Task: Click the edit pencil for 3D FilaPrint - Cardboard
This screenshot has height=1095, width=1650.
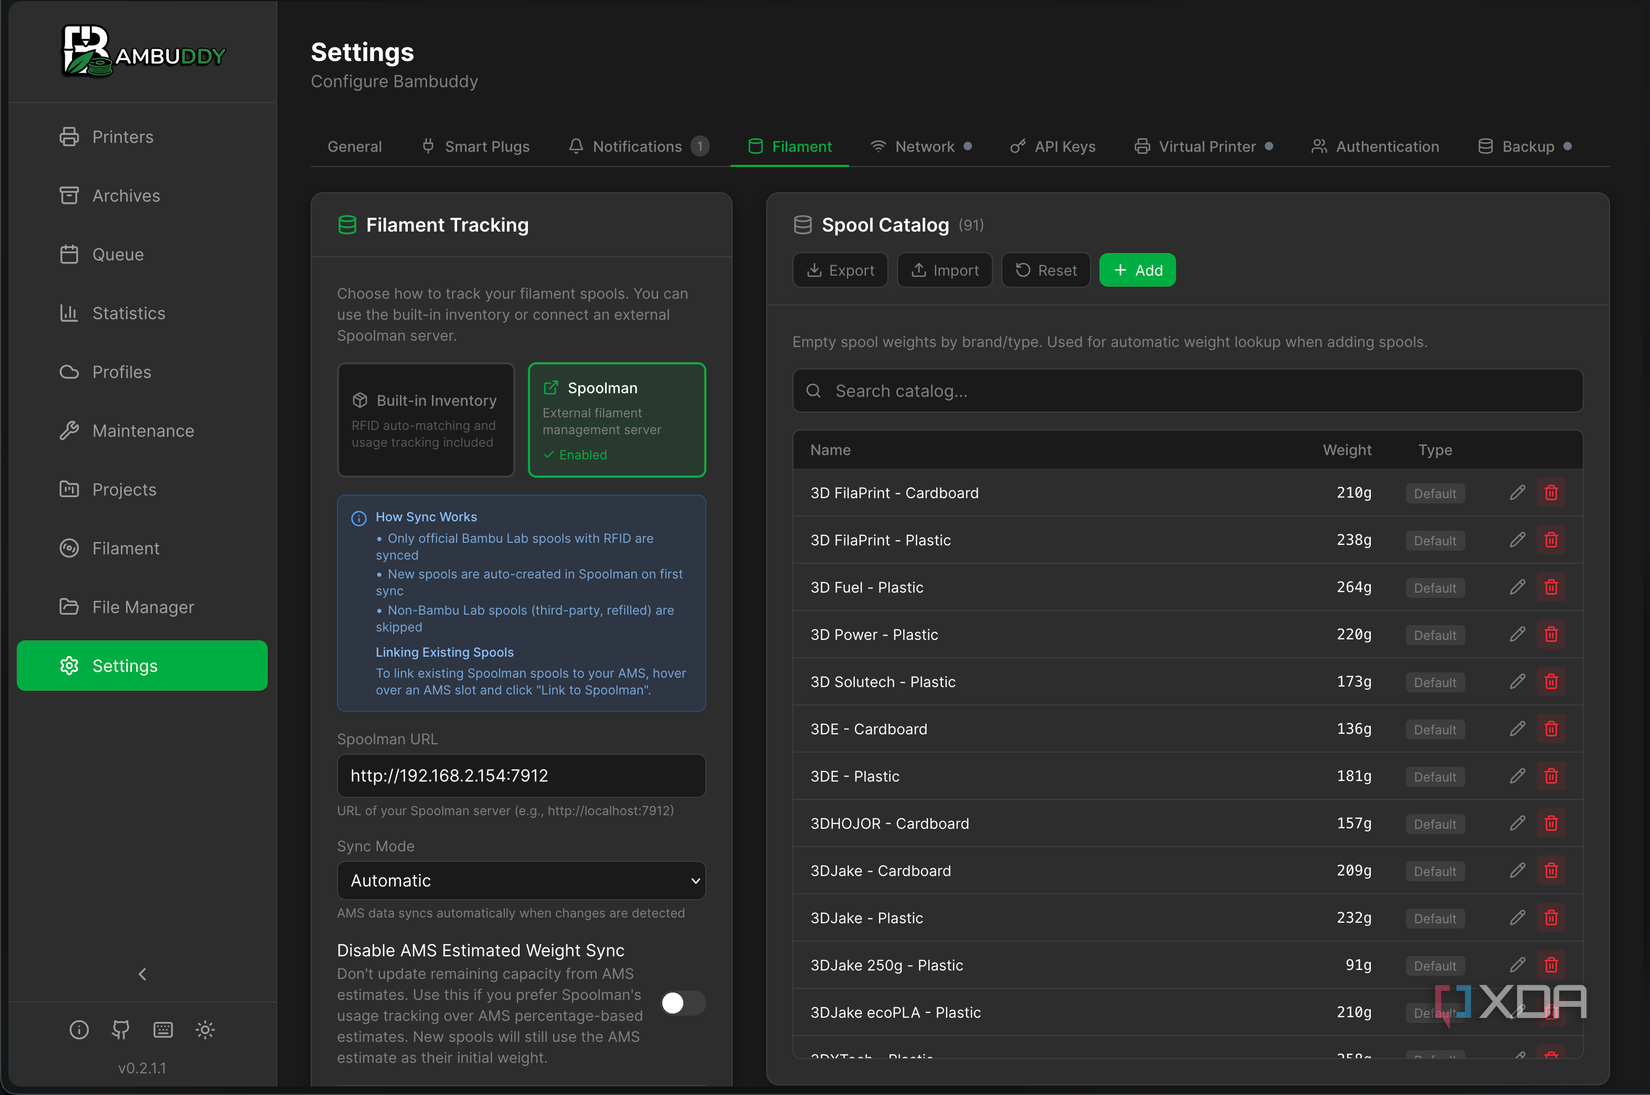Action: [x=1517, y=493]
